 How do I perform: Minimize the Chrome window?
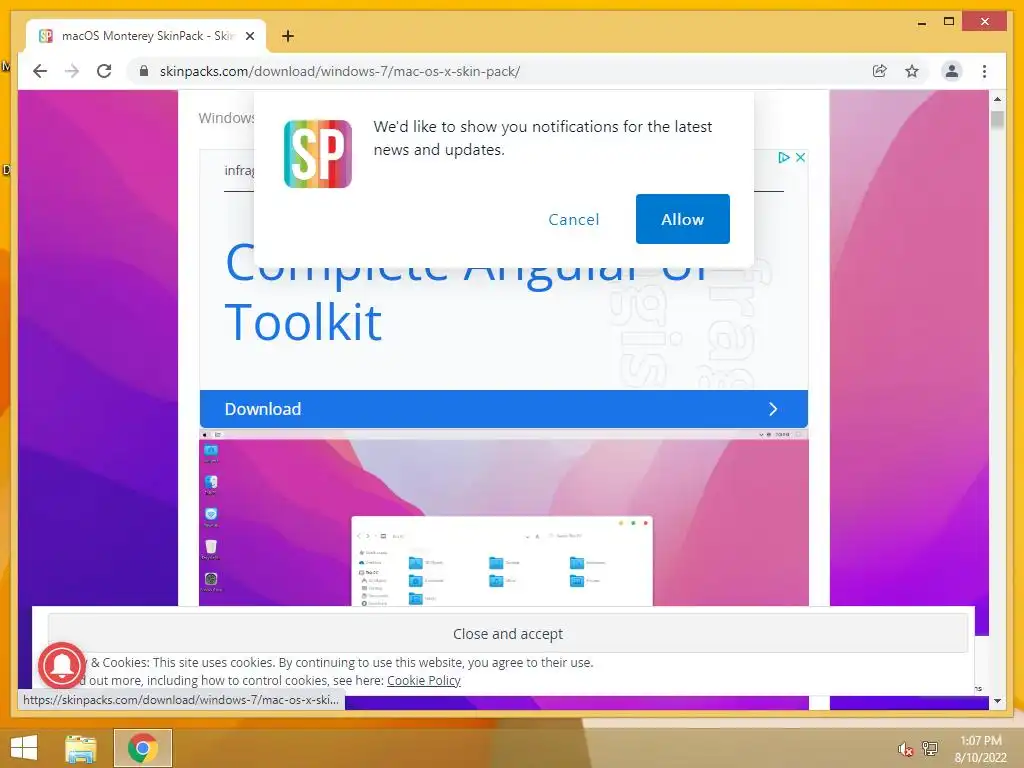point(921,22)
